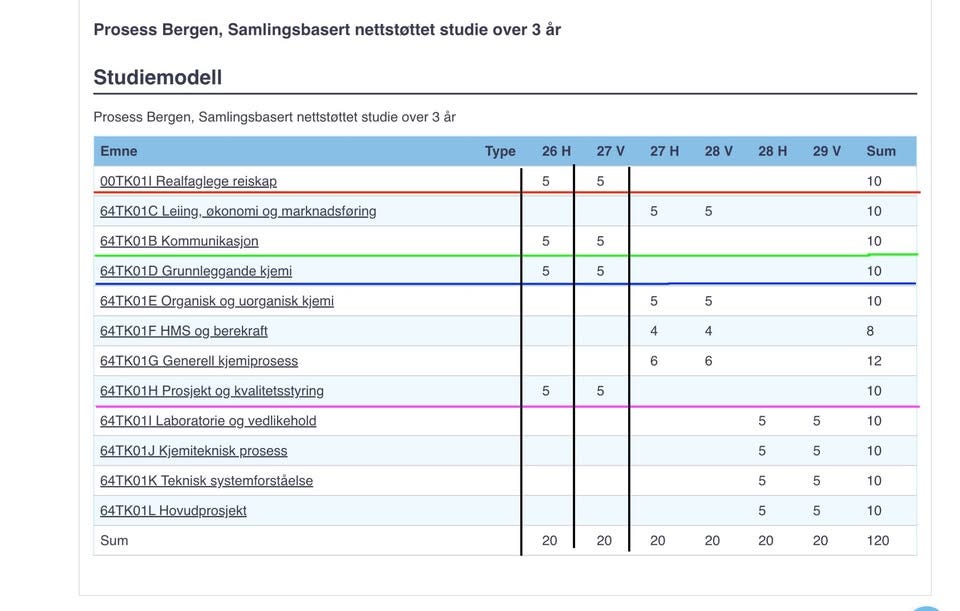Viewport: 960px width, 611px height.
Task: Open the 00TK01I Realfaglege reiskap course link
Action: 188,181
